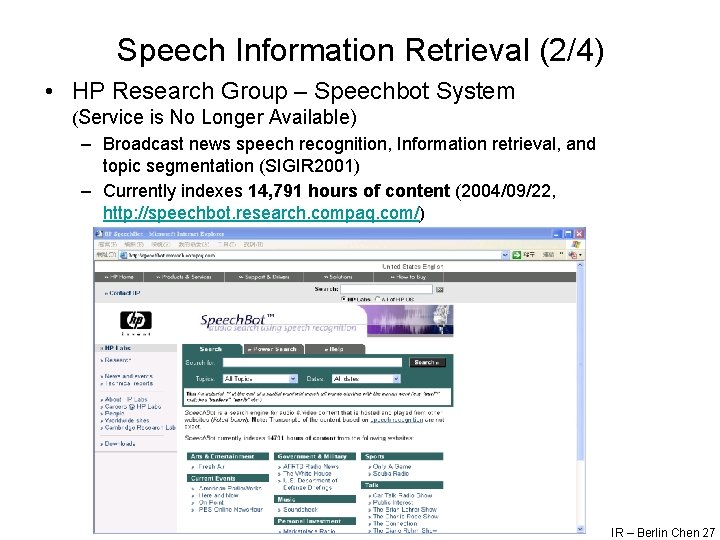Open the Soundcheck link
Screen dimensions: 720x540
(300, 510)
